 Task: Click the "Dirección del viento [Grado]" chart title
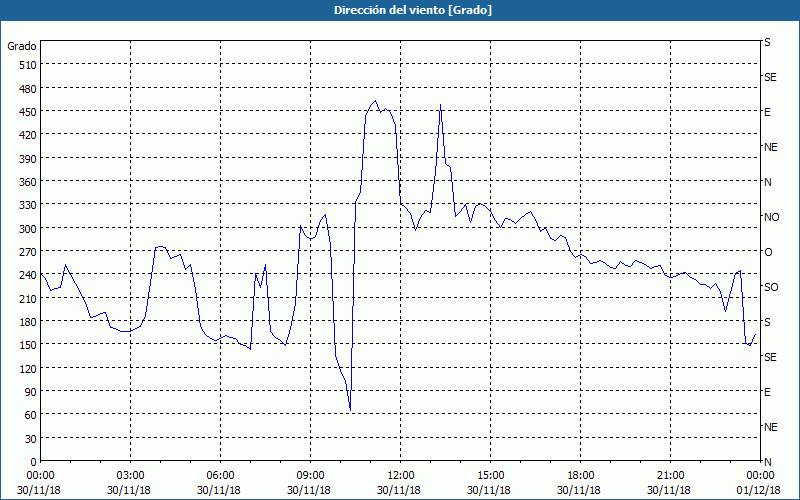(413, 10)
